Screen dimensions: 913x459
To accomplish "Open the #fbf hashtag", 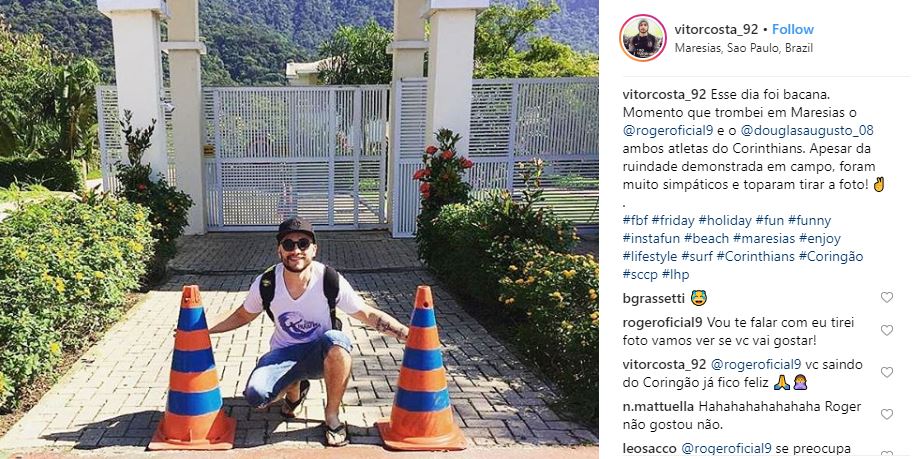I will [x=634, y=221].
